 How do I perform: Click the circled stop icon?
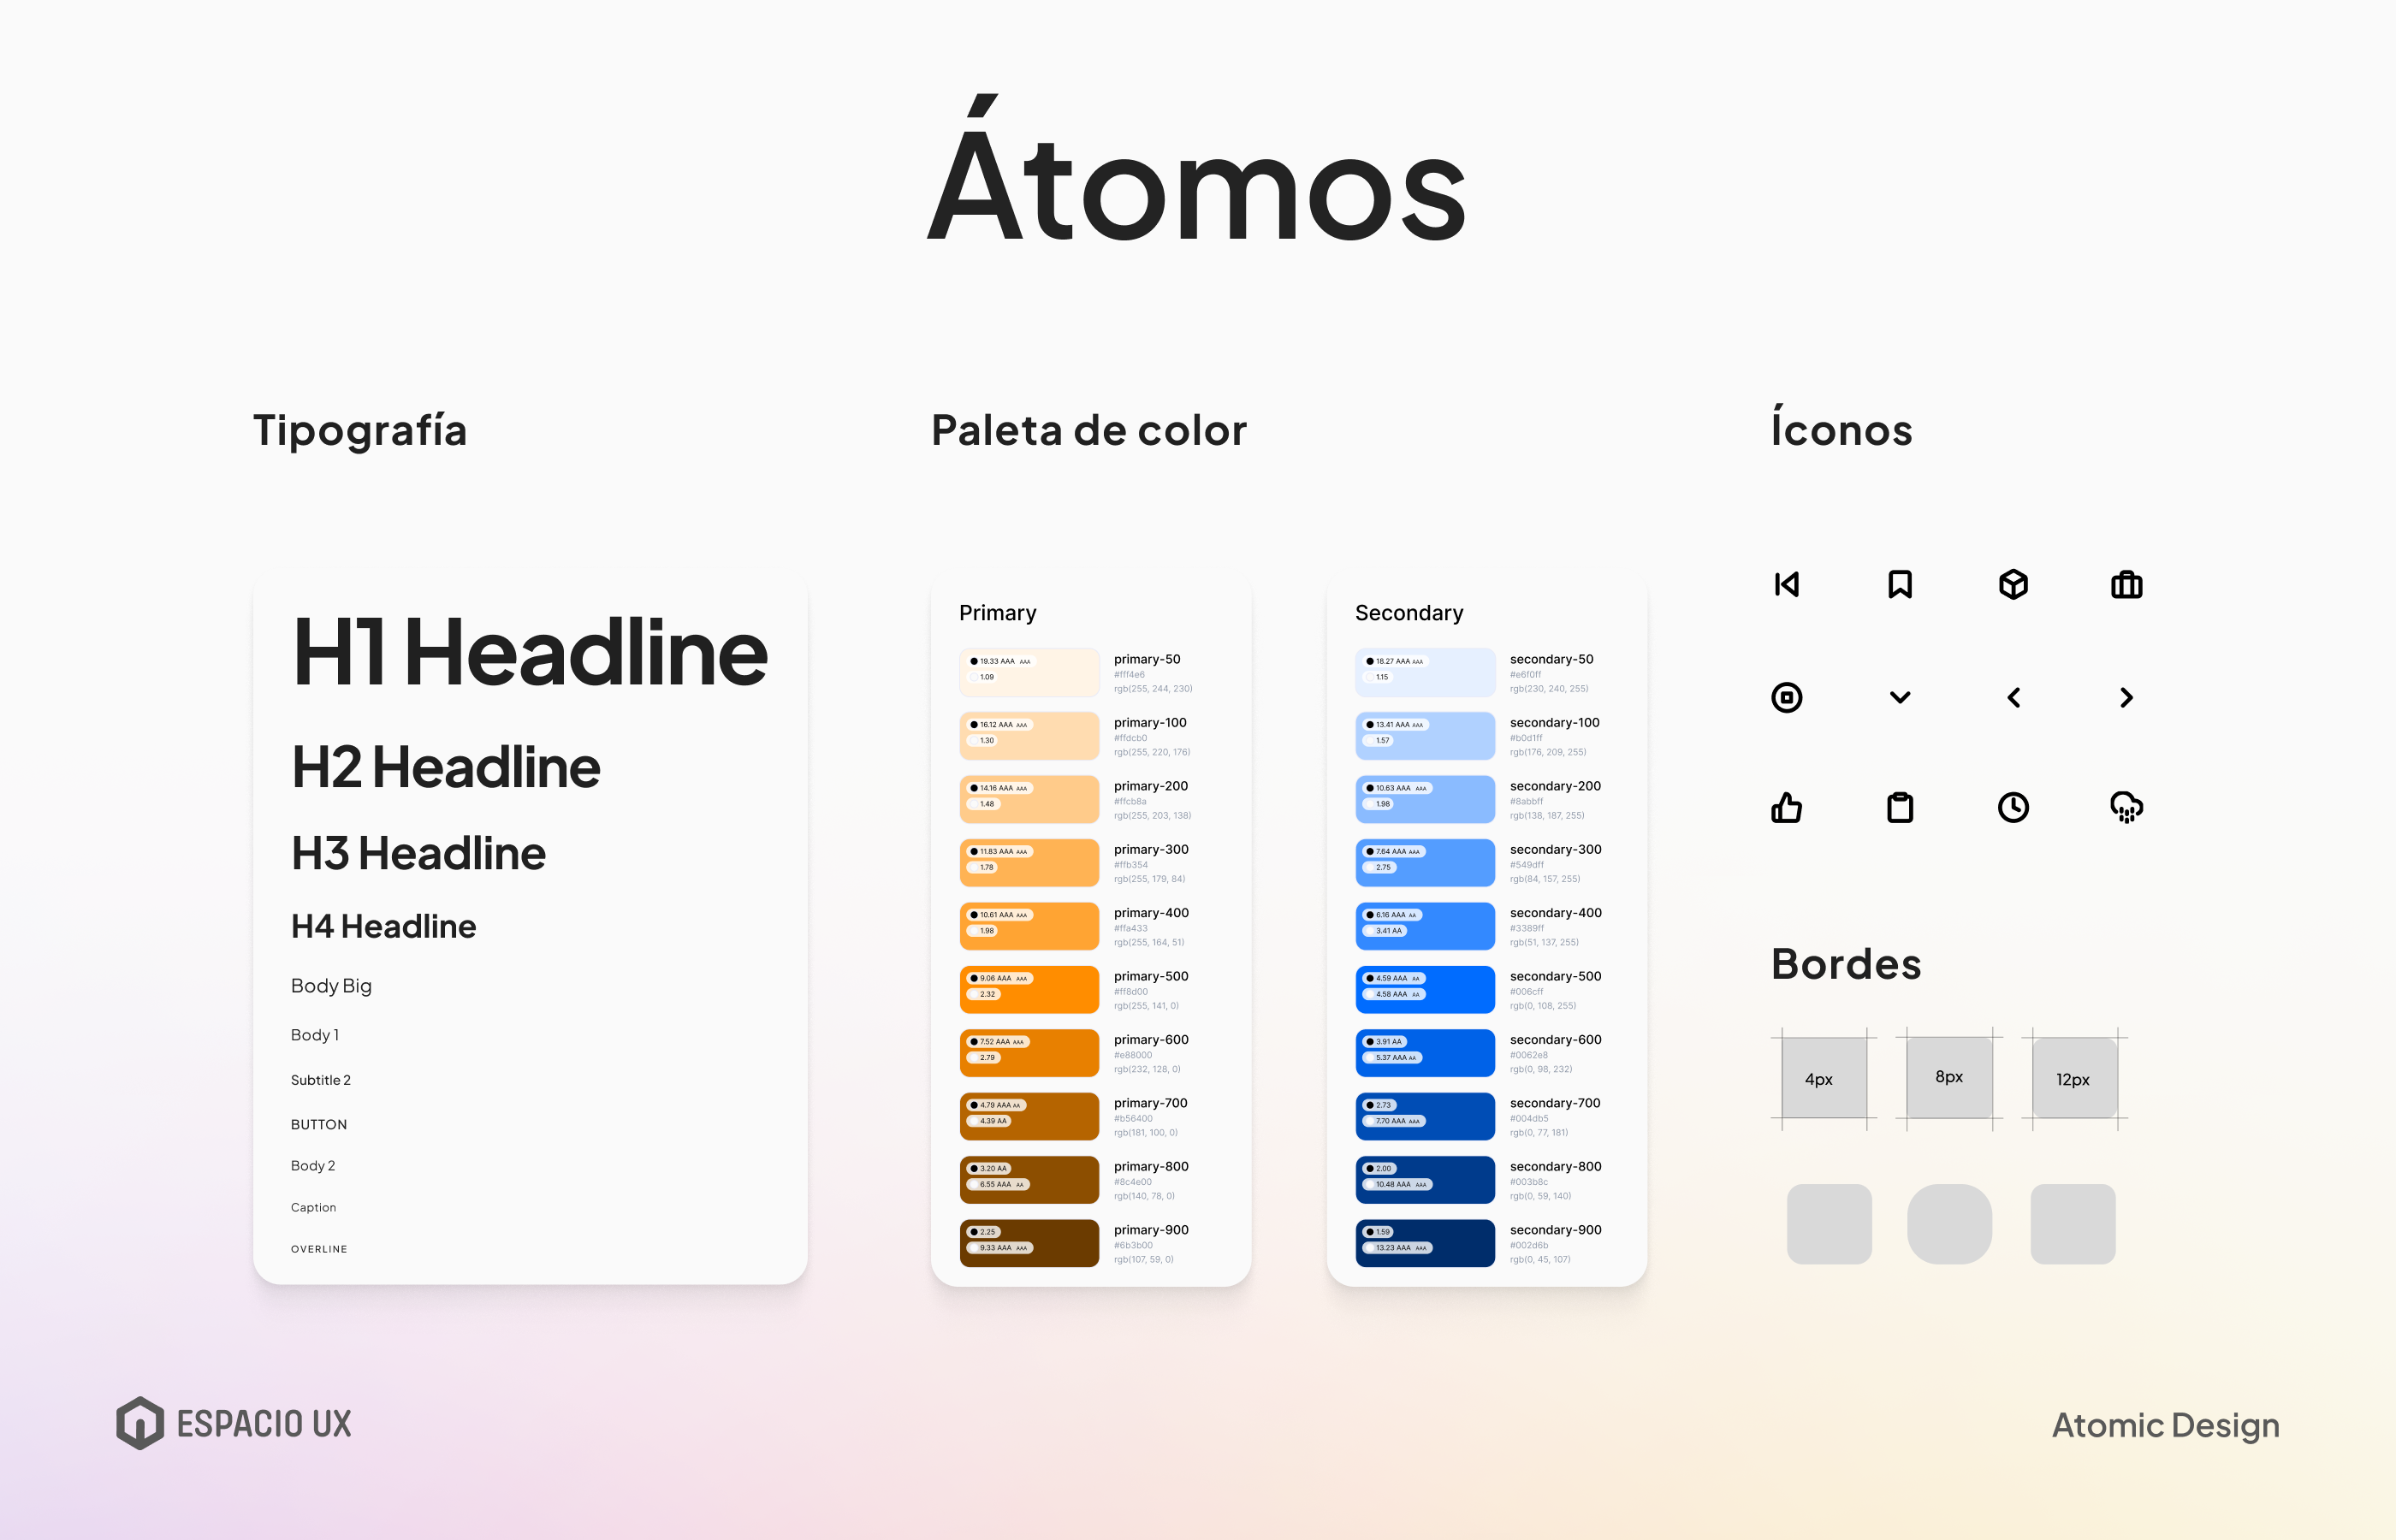1786,697
